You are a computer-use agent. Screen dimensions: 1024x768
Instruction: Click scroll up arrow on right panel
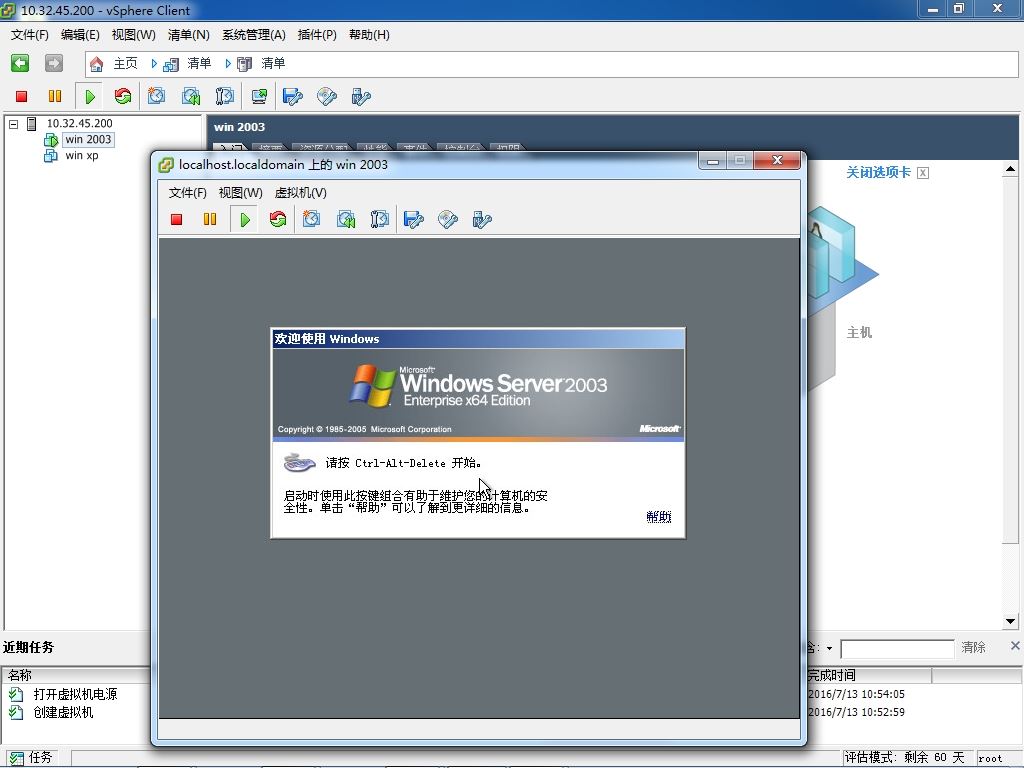coord(1010,169)
